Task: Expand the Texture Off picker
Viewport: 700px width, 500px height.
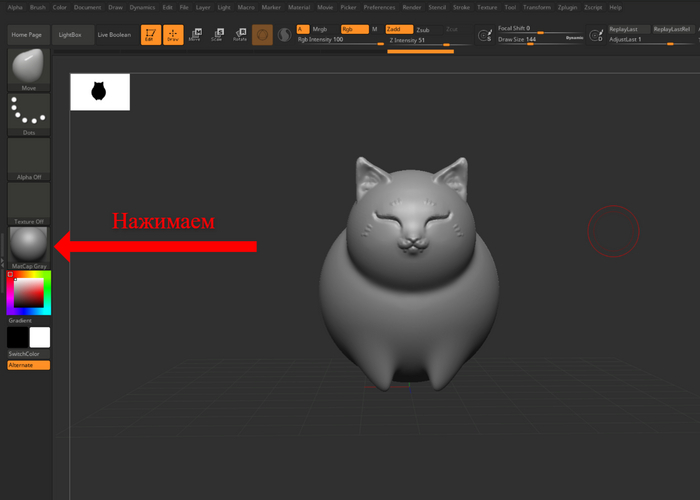Action: coord(28,204)
